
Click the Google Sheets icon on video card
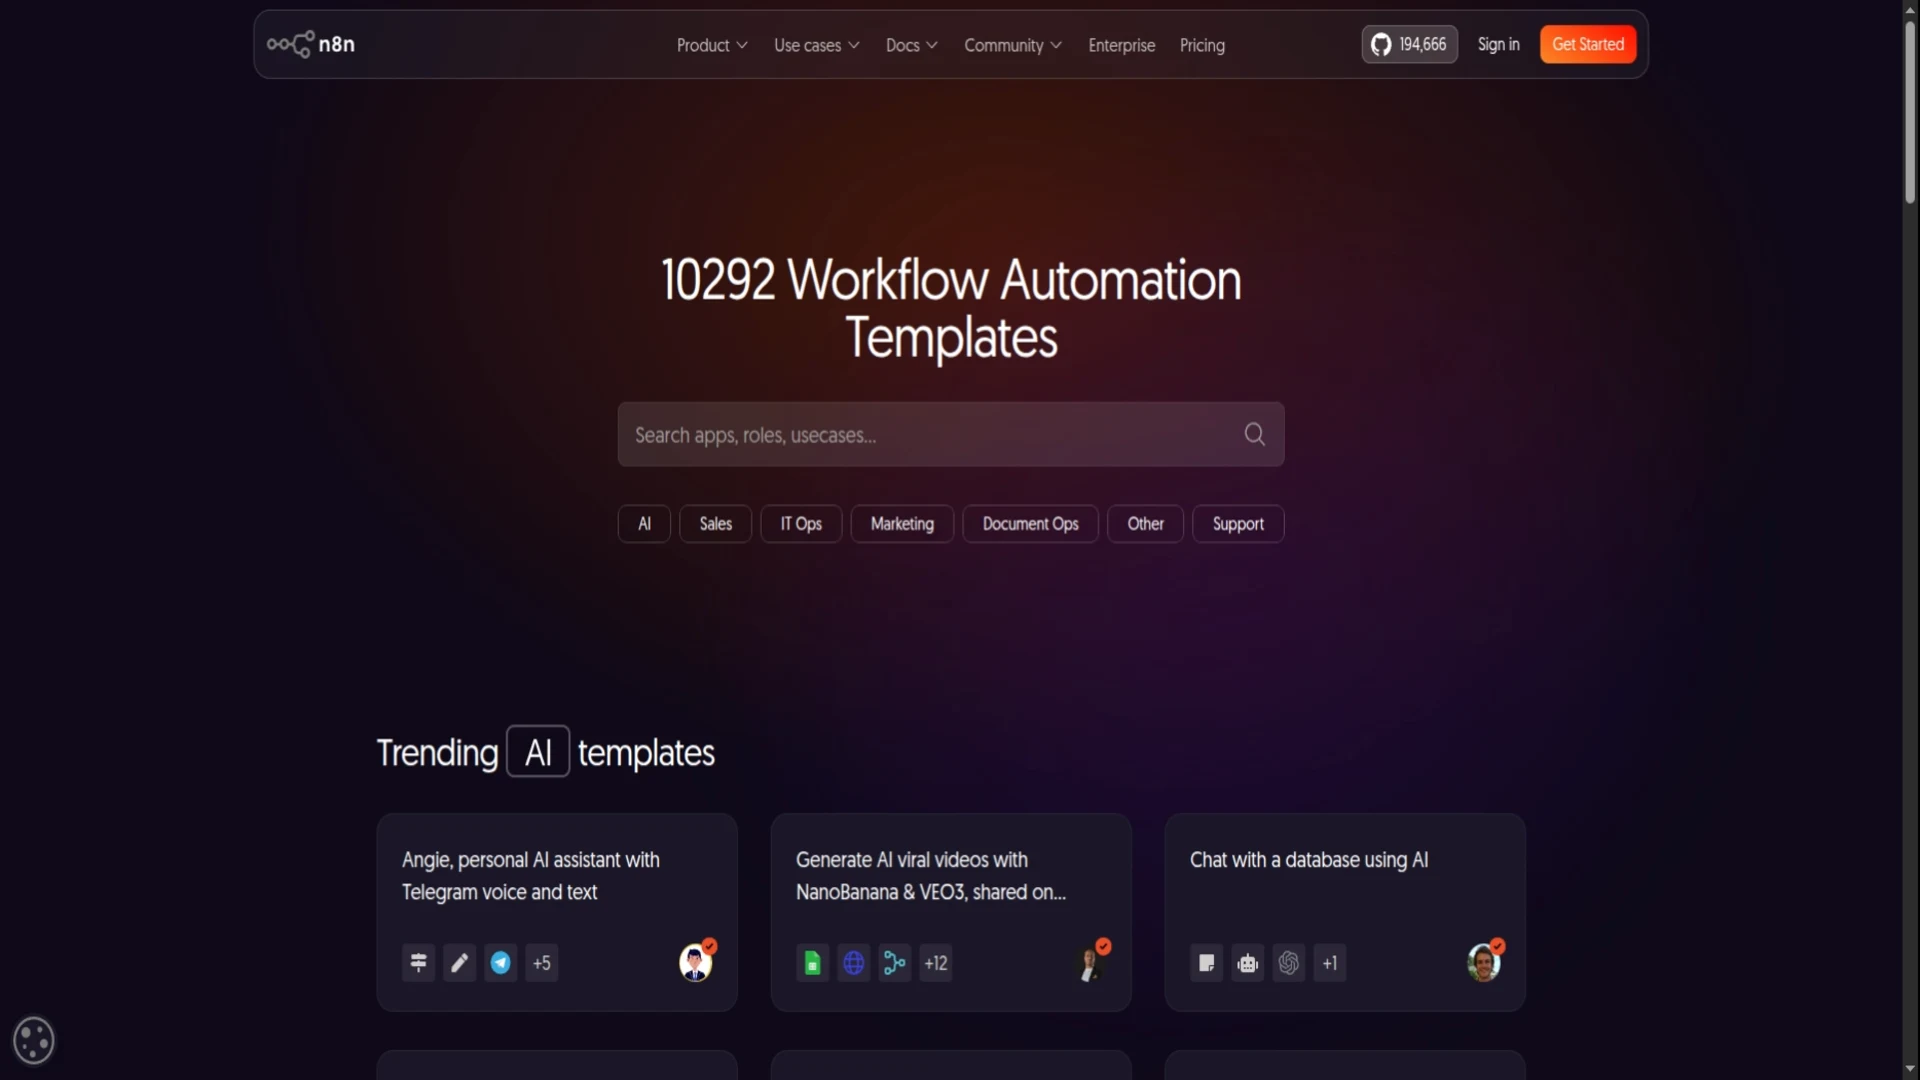click(812, 963)
